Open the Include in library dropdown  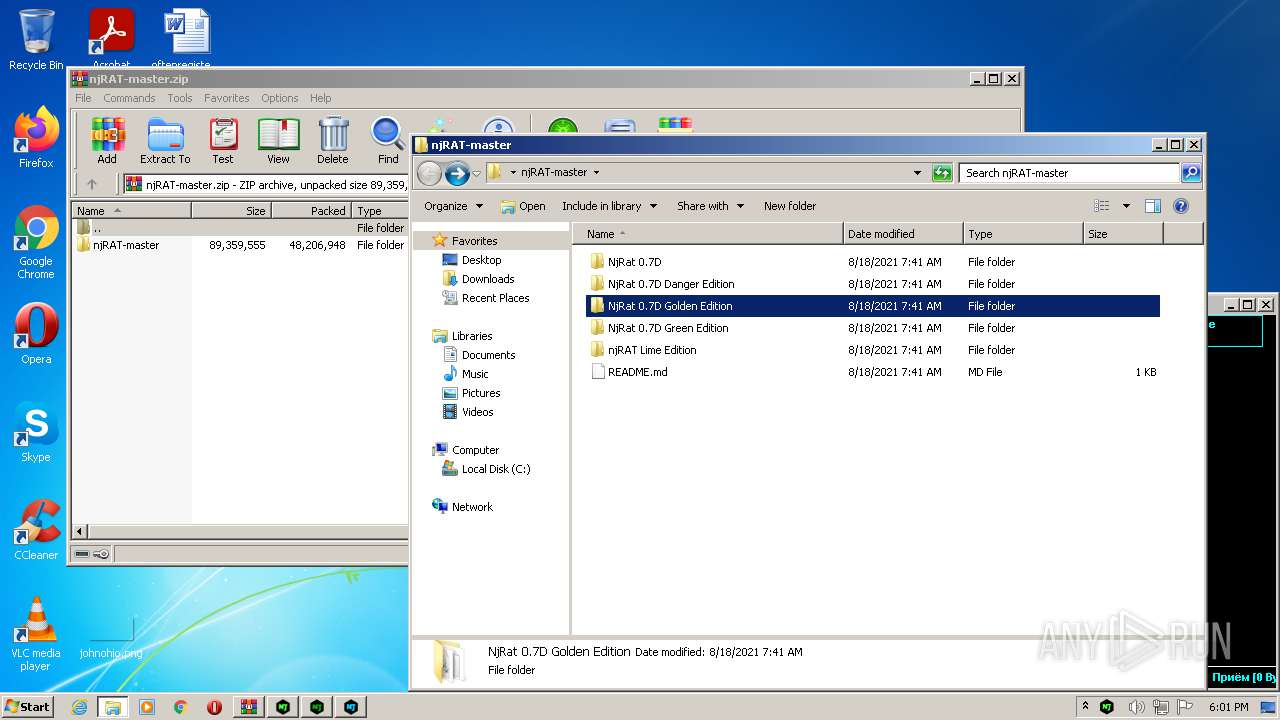point(609,206)
